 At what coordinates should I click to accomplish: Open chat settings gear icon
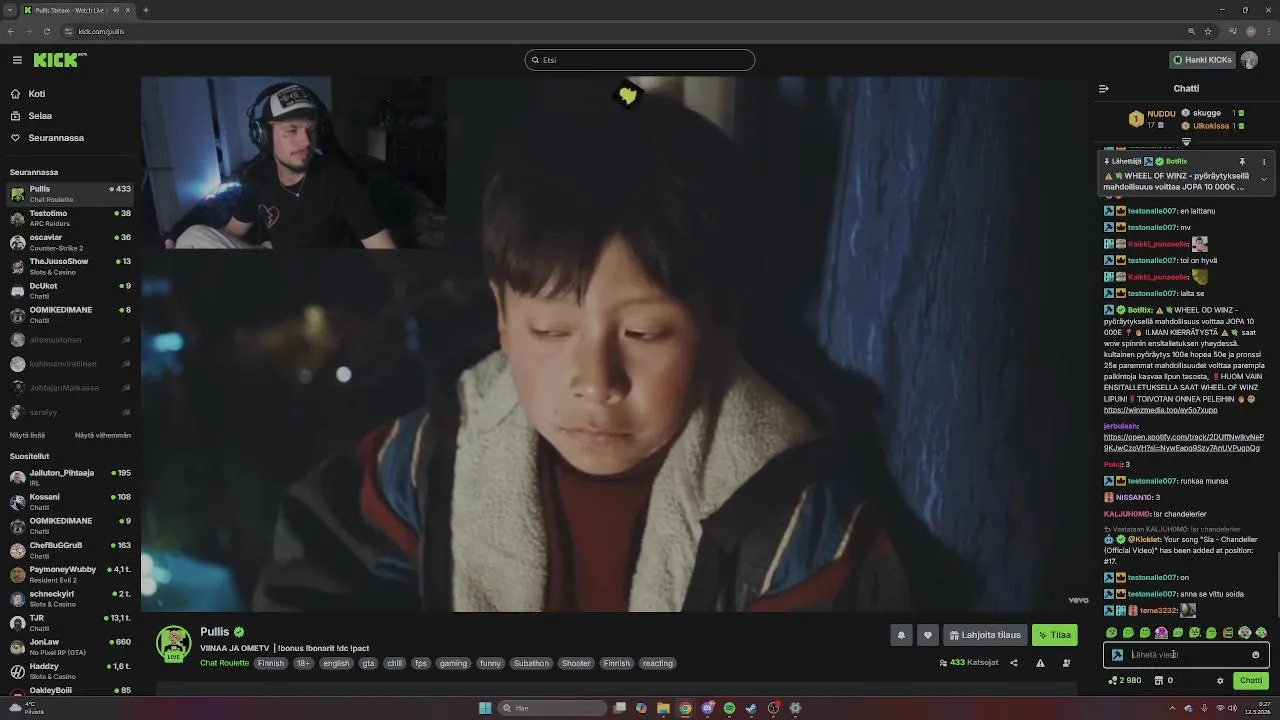pyautogui.click(x=1220, y=680)
